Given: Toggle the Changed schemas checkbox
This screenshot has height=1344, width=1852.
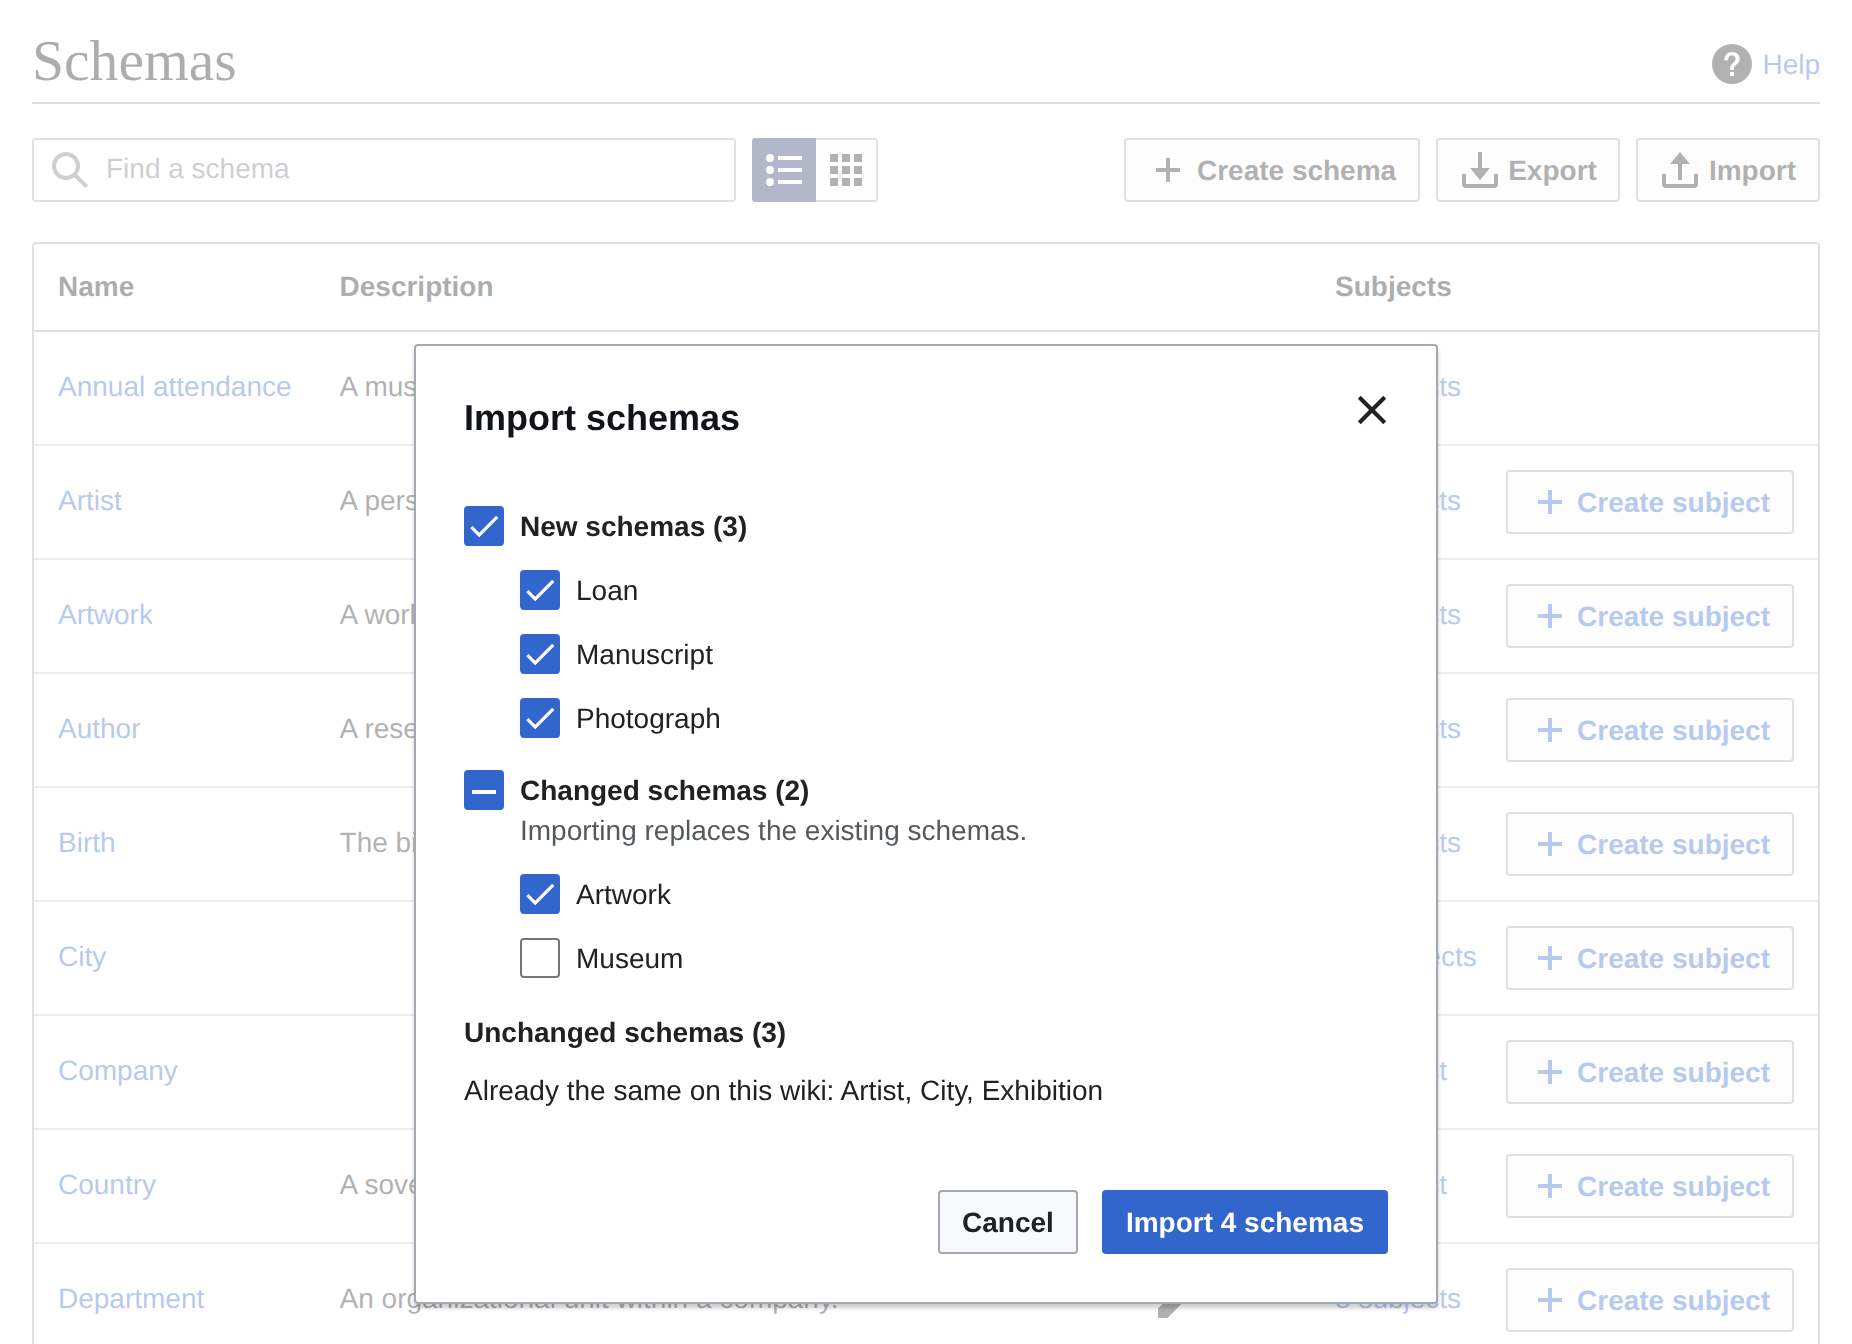Looking at the screenshot, I should tap(484, 790).
